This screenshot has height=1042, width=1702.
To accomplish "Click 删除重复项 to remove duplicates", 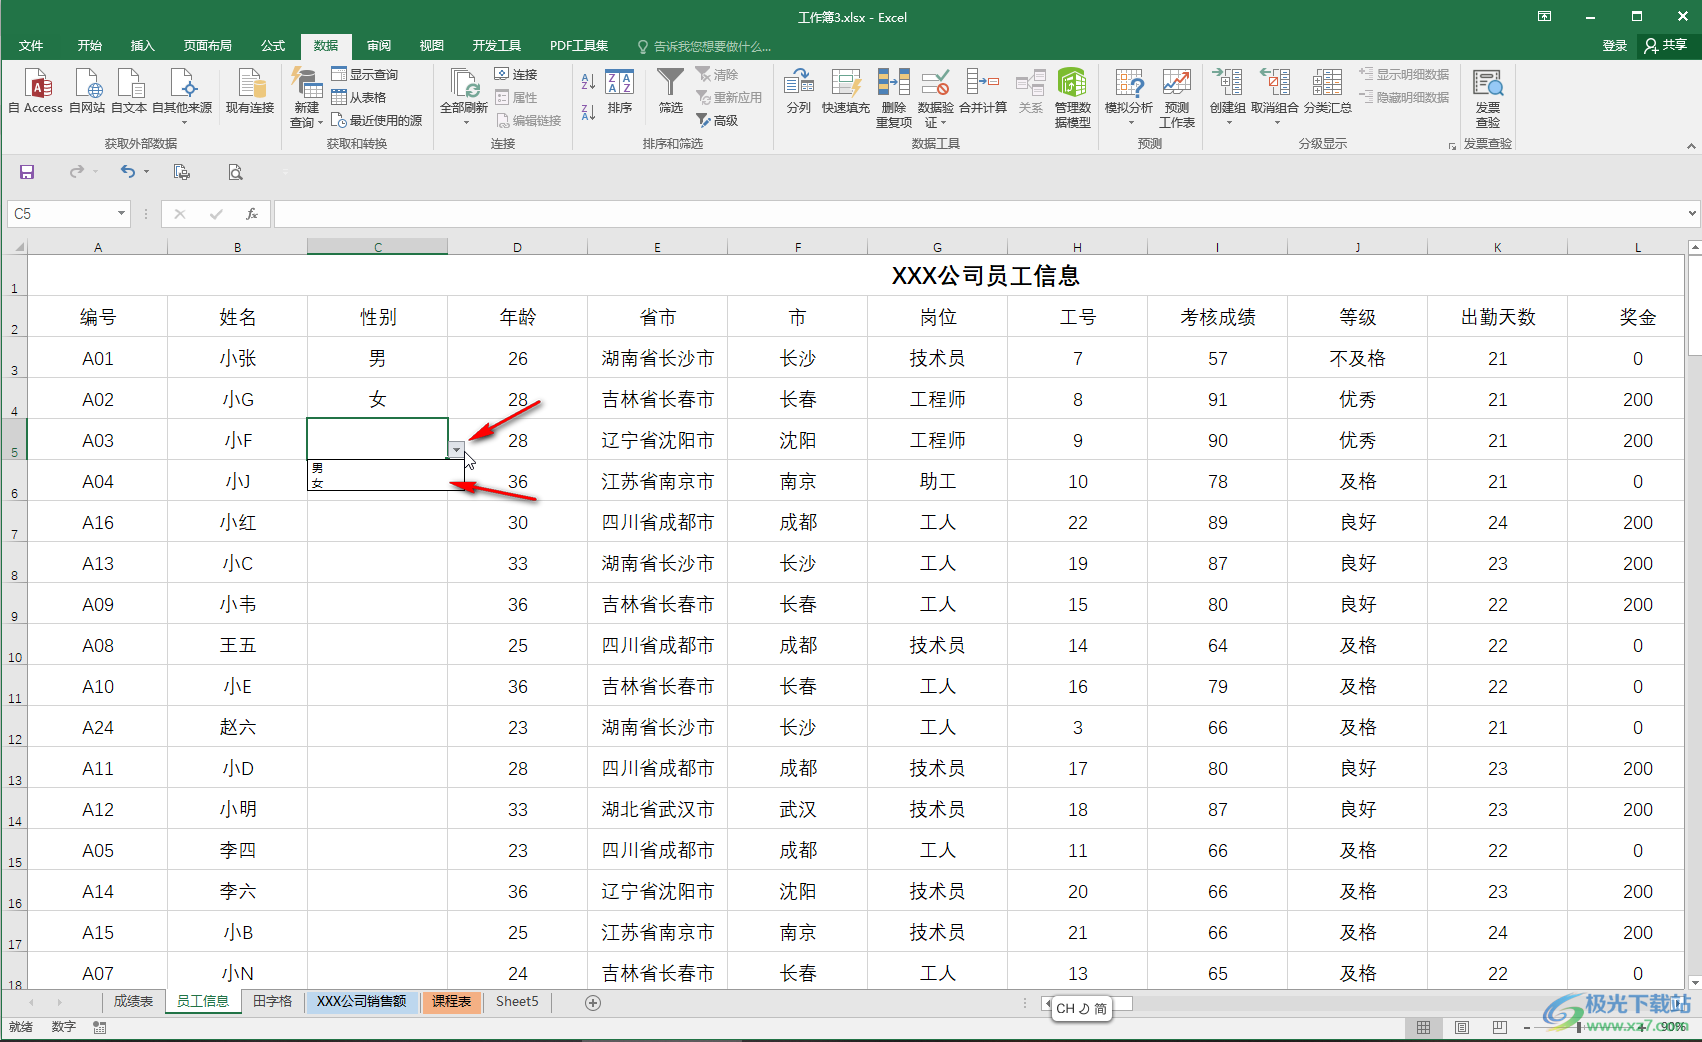I will coord(893,95).
